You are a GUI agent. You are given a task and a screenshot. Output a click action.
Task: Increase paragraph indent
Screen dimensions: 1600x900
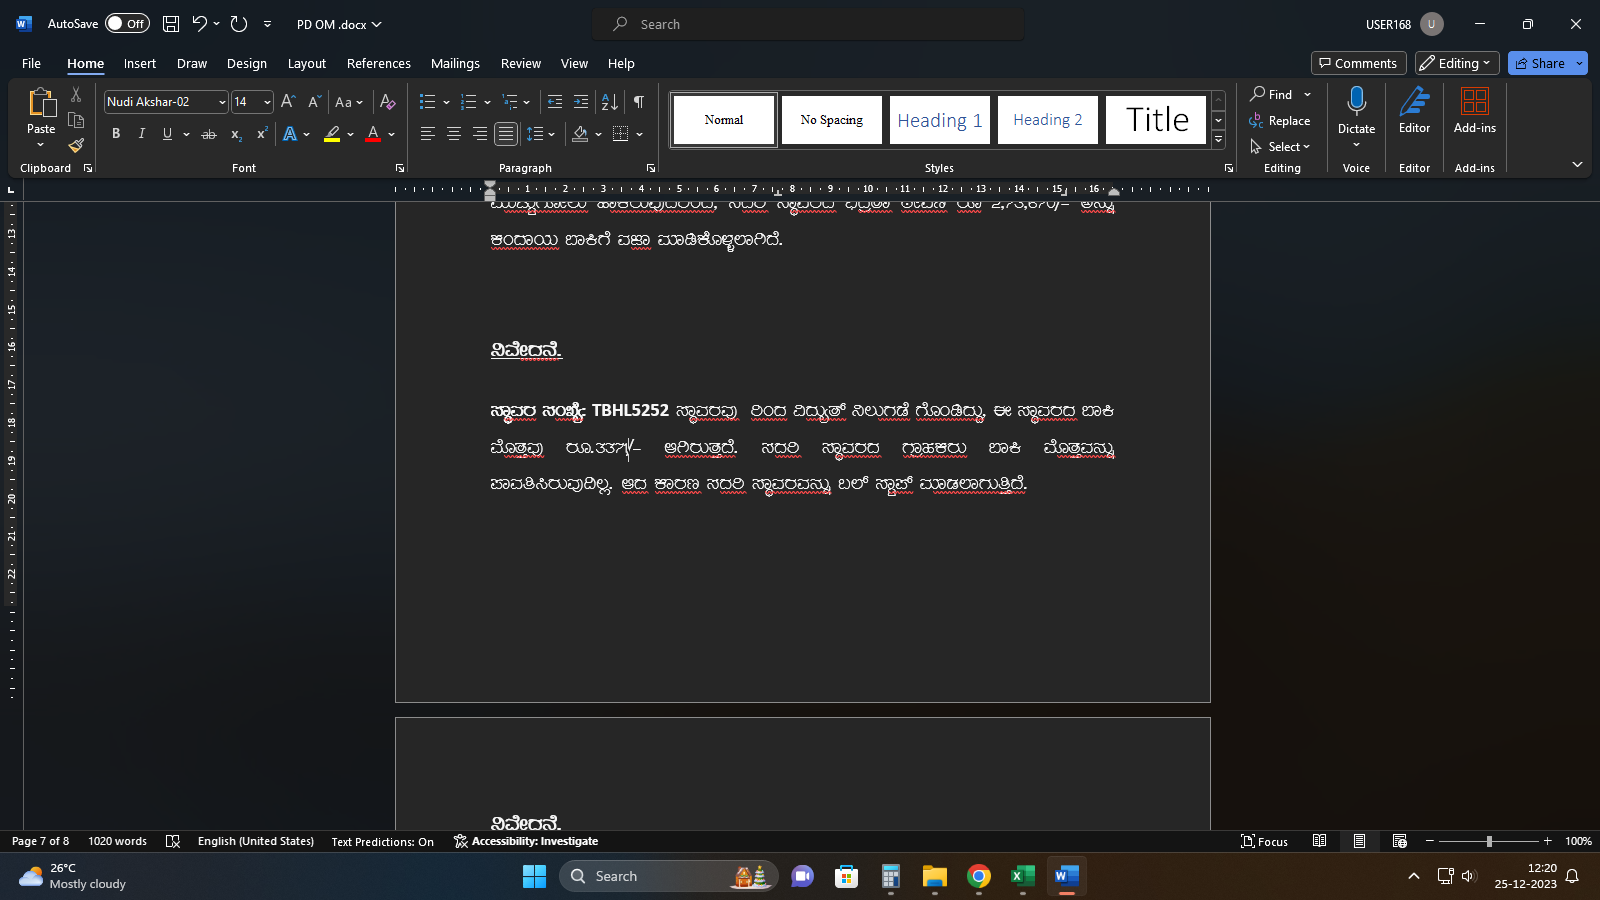tap(581, 102)
